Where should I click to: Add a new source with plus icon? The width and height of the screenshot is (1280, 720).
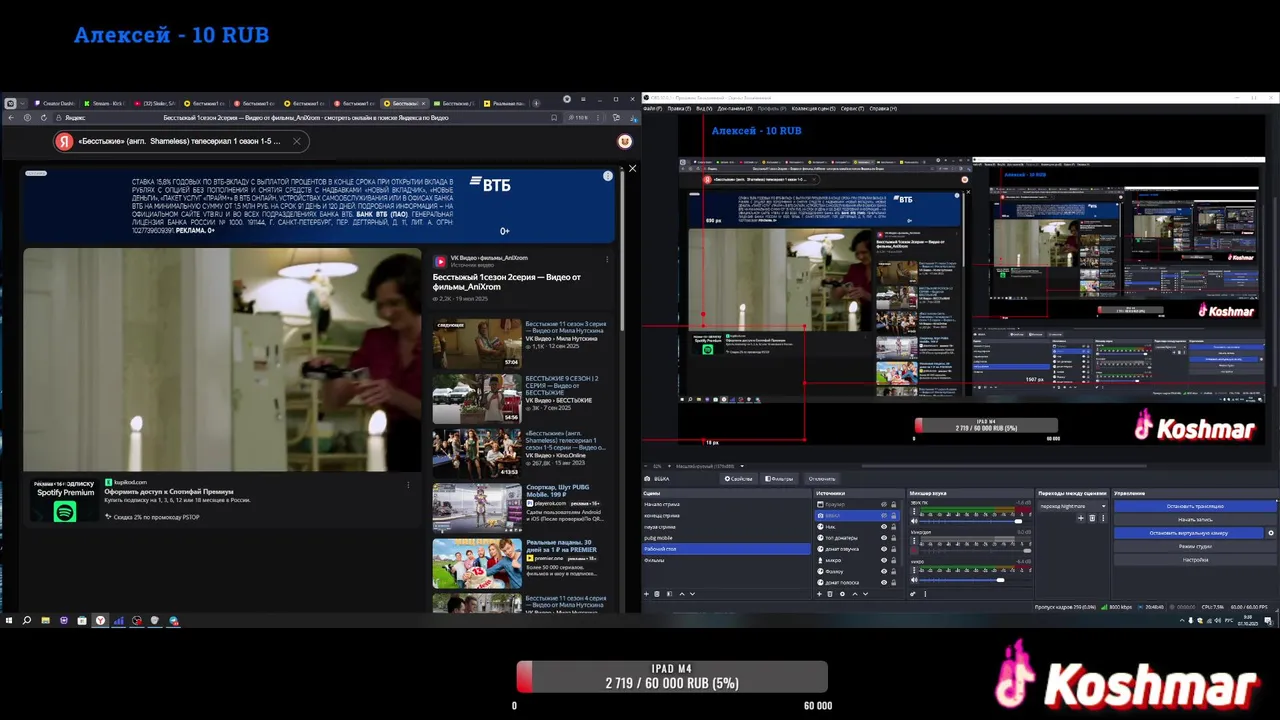[819, 594]
